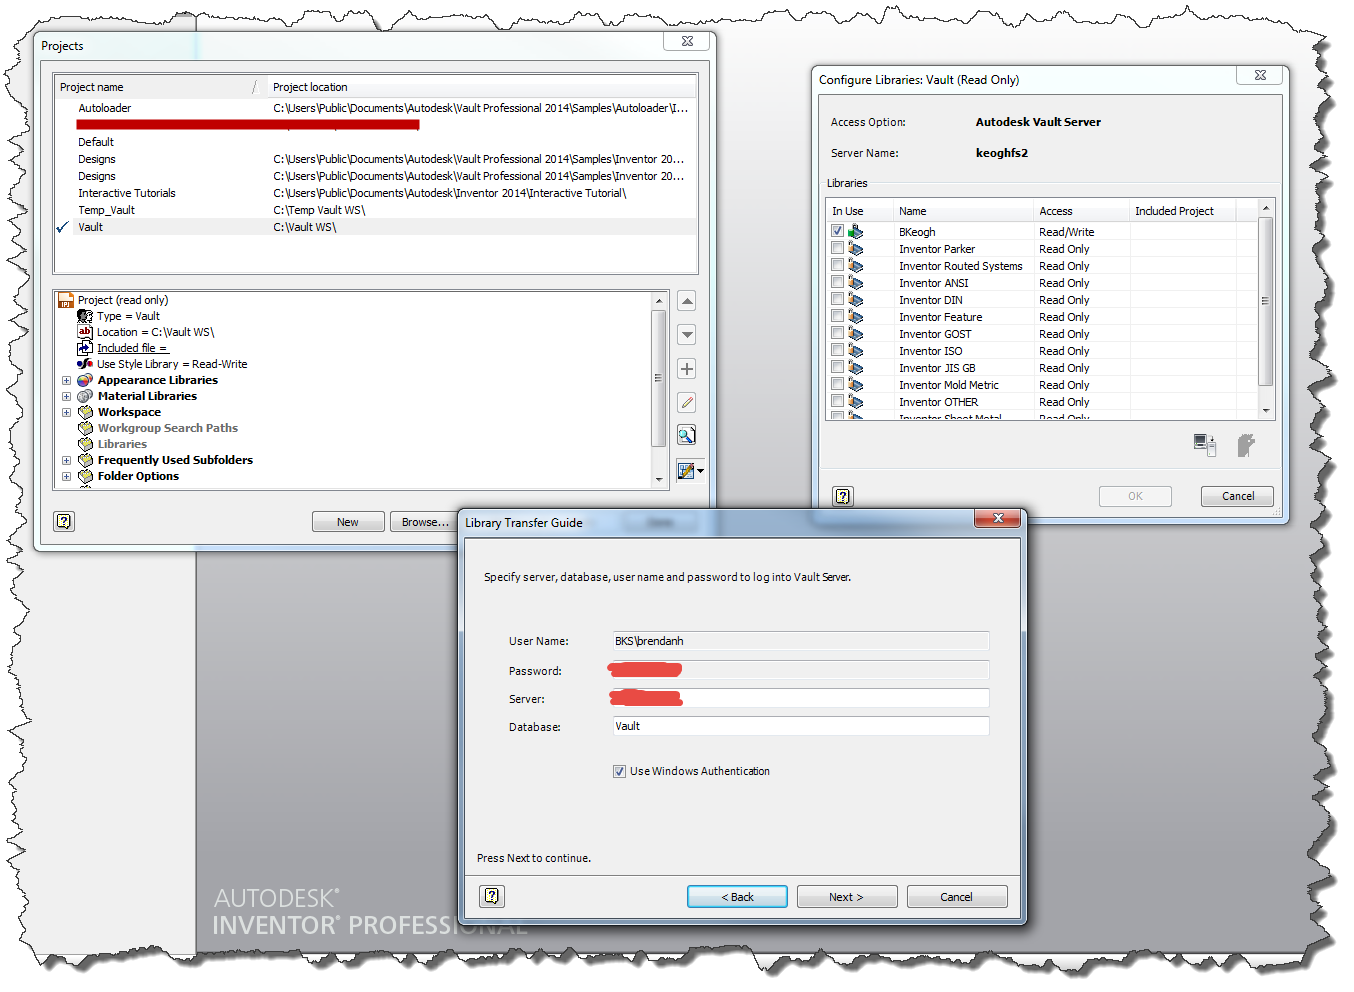Open help in the Configure Libraries dialog
The height and width of the screenshot is (992, 1354).
coord(843,496)
